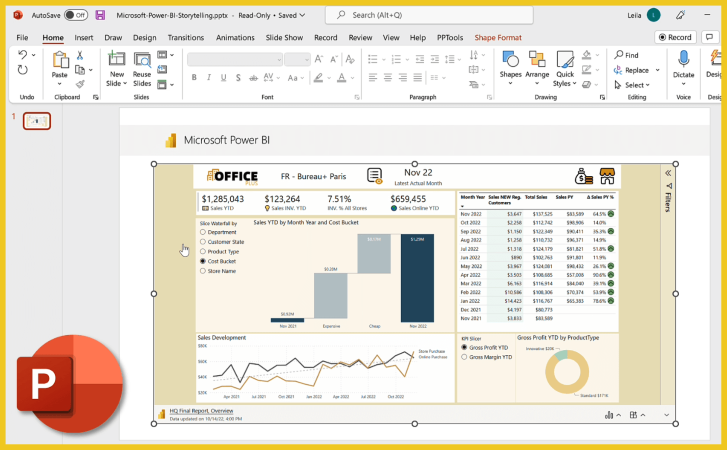727x450 pixels.
Task: Select the Department radio button
Action: pyautogui.click(x=203, y=232)
